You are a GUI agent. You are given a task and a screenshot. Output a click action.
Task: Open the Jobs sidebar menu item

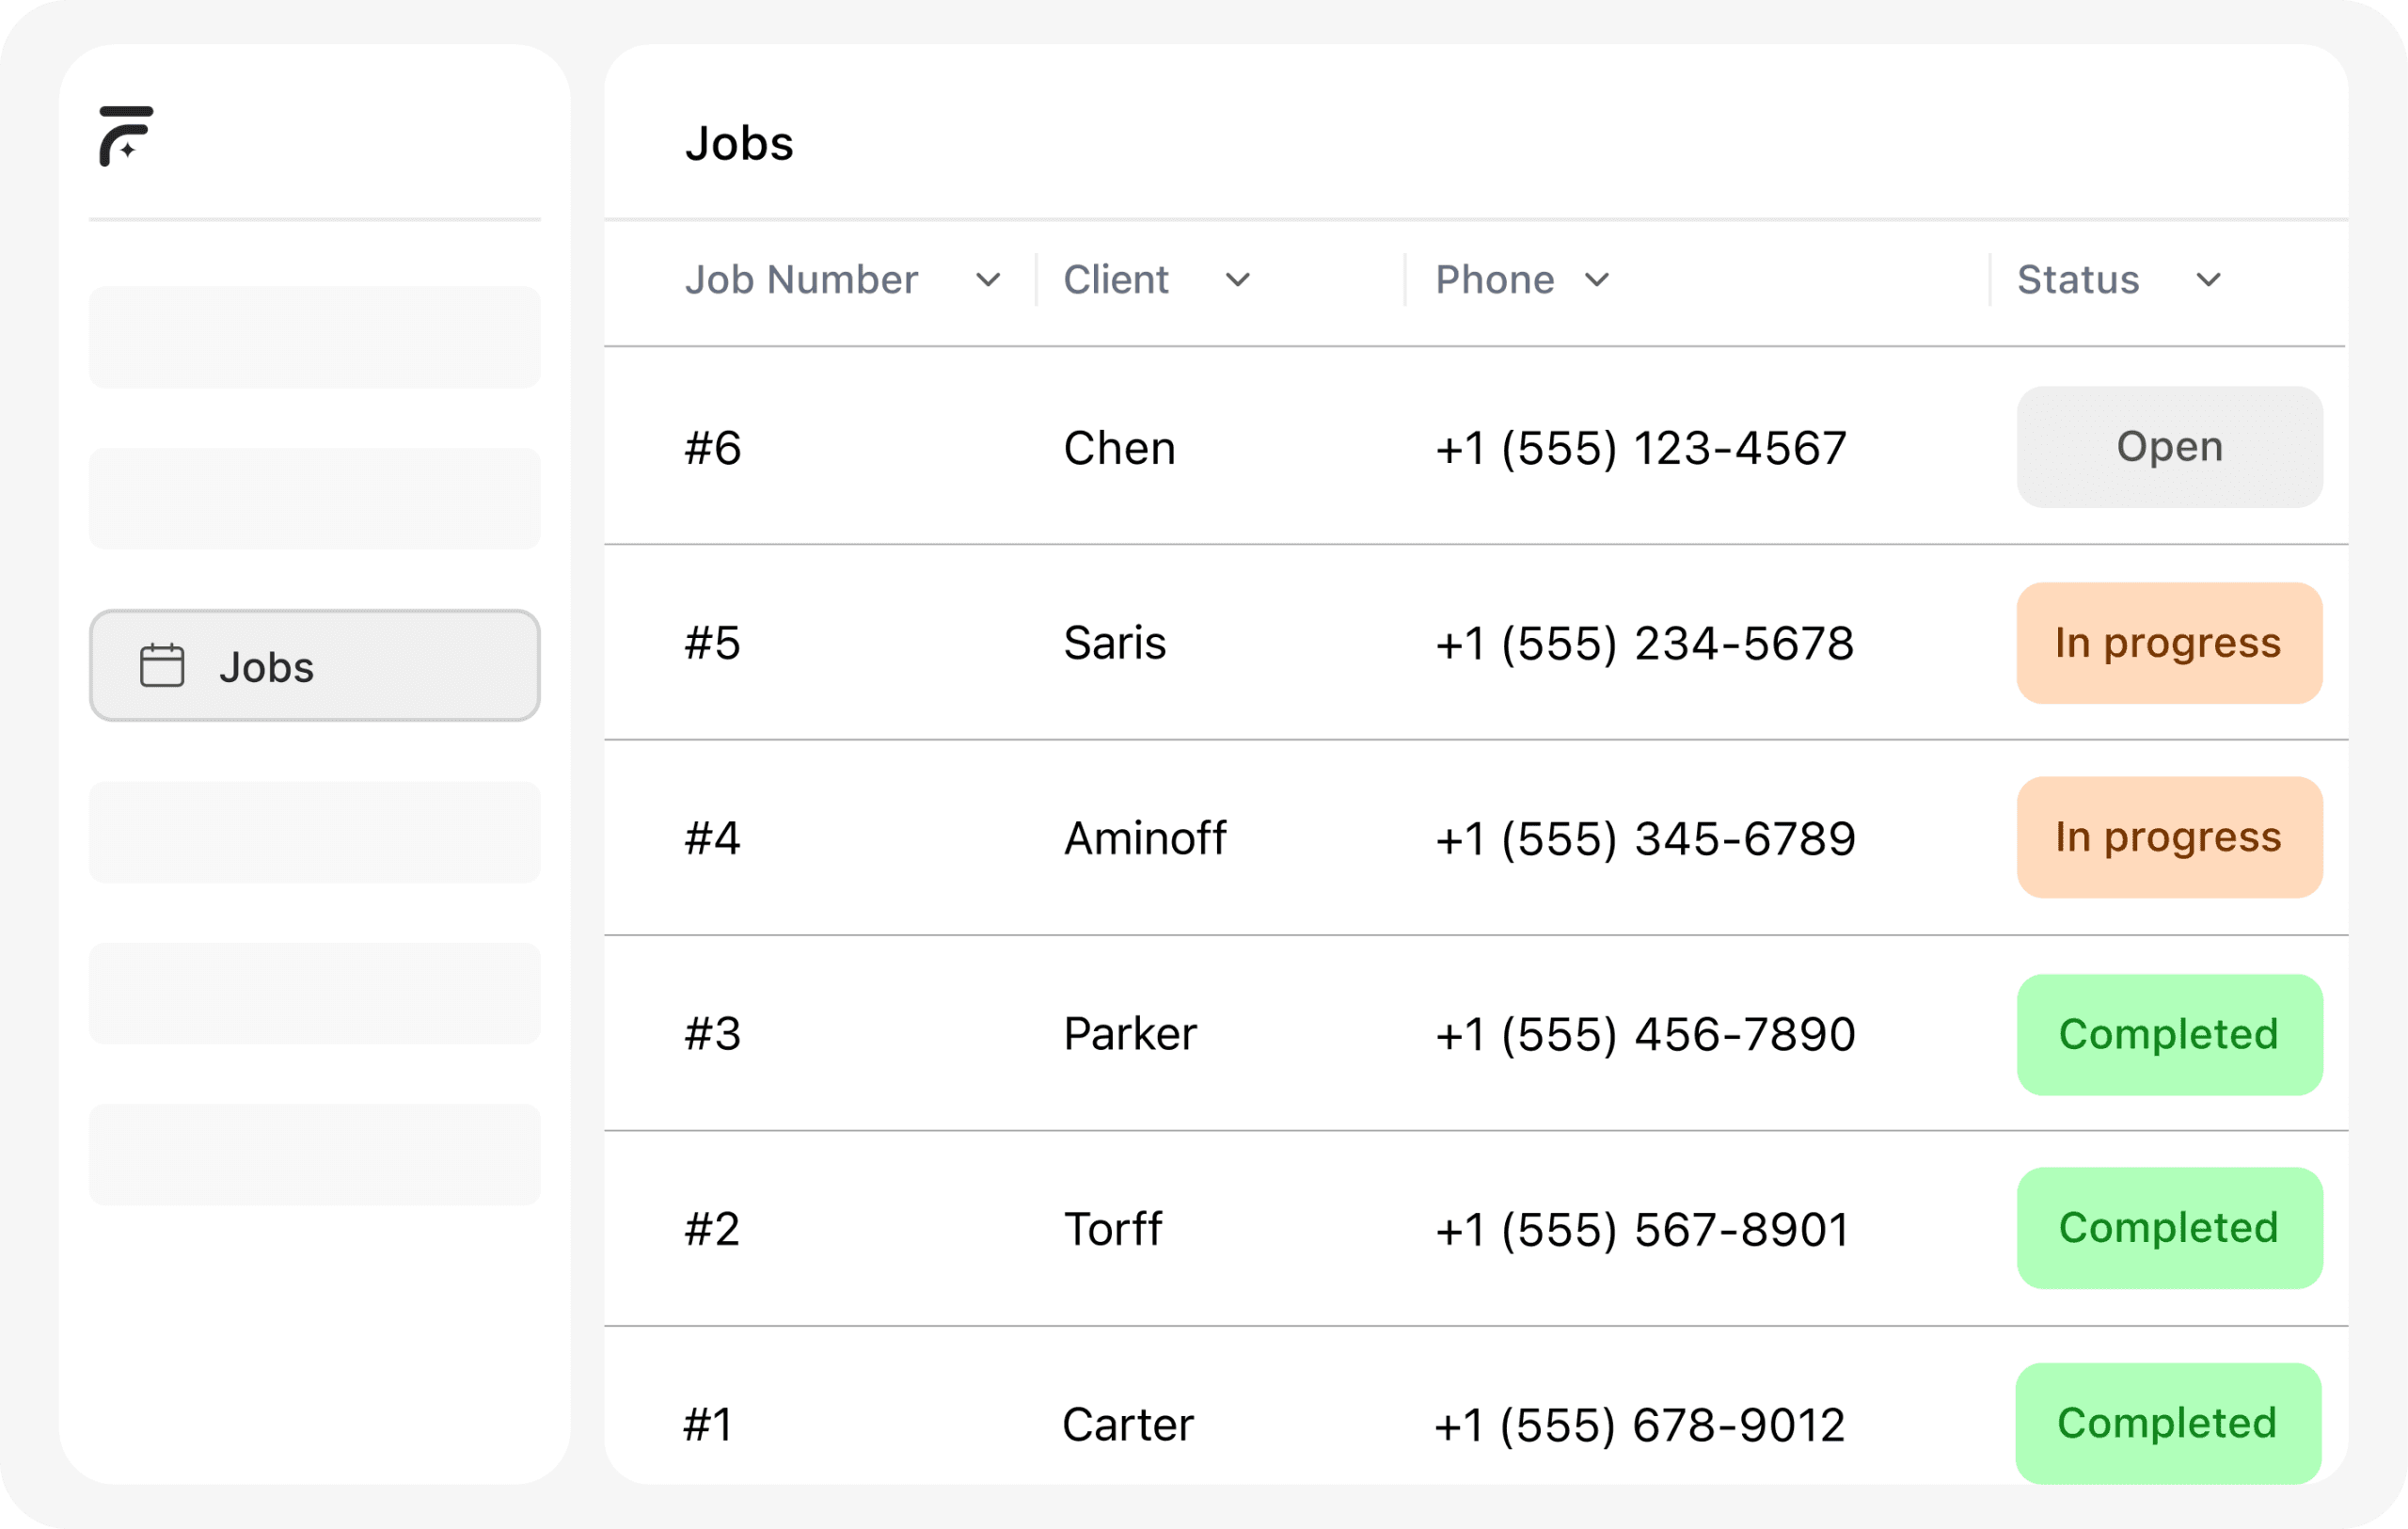[x=314, y=666]
